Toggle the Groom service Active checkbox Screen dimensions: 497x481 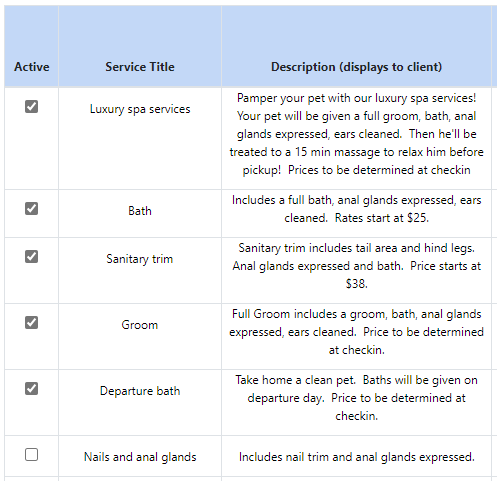tap(31, 323)
